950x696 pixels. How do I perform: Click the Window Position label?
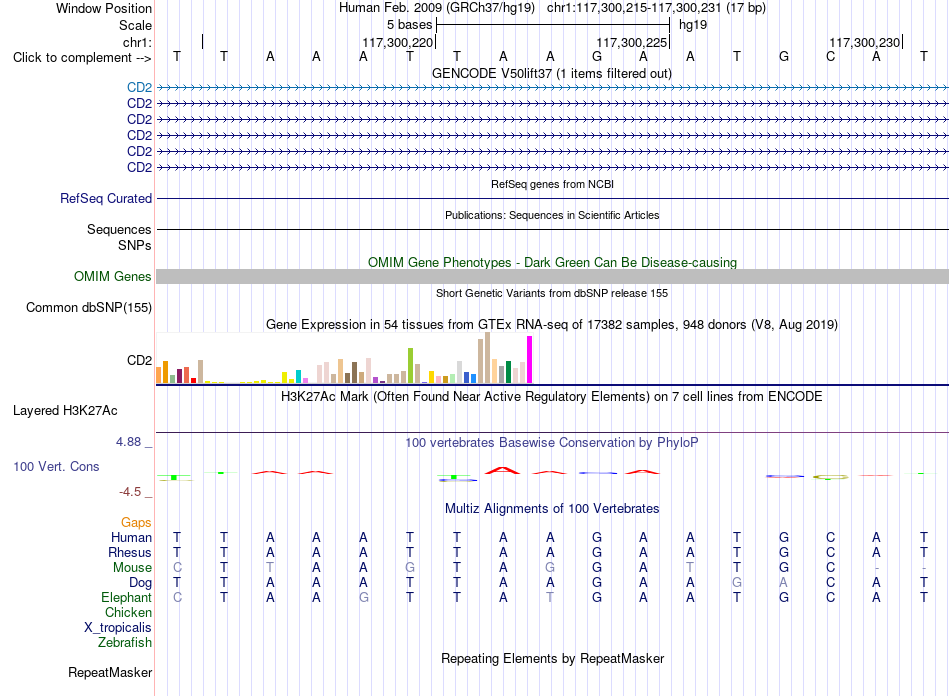[x=104, y=8]
